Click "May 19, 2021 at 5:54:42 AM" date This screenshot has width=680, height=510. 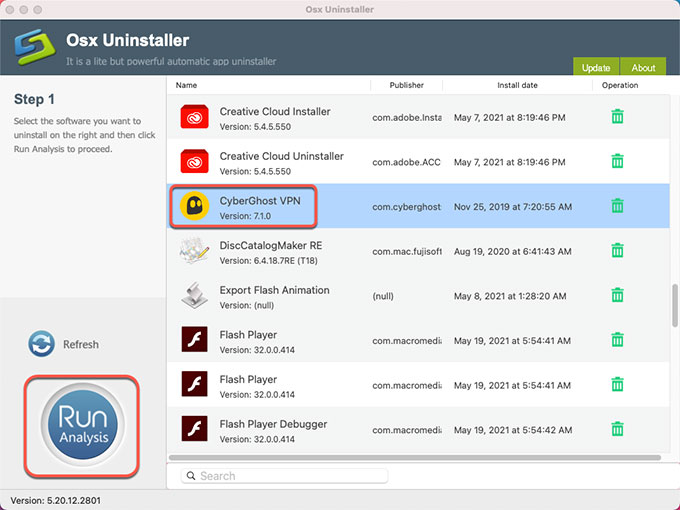513,430
